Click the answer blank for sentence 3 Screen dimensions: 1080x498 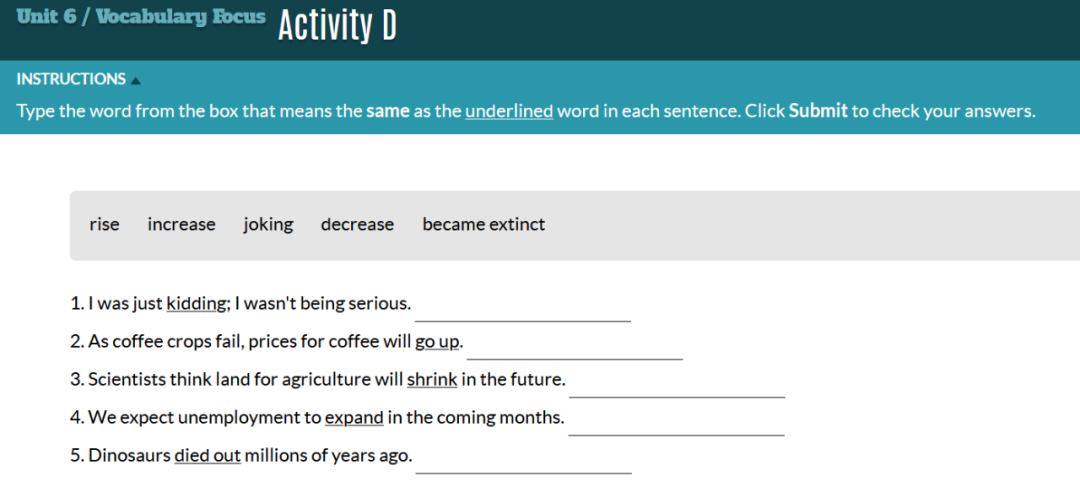point(677,384)
